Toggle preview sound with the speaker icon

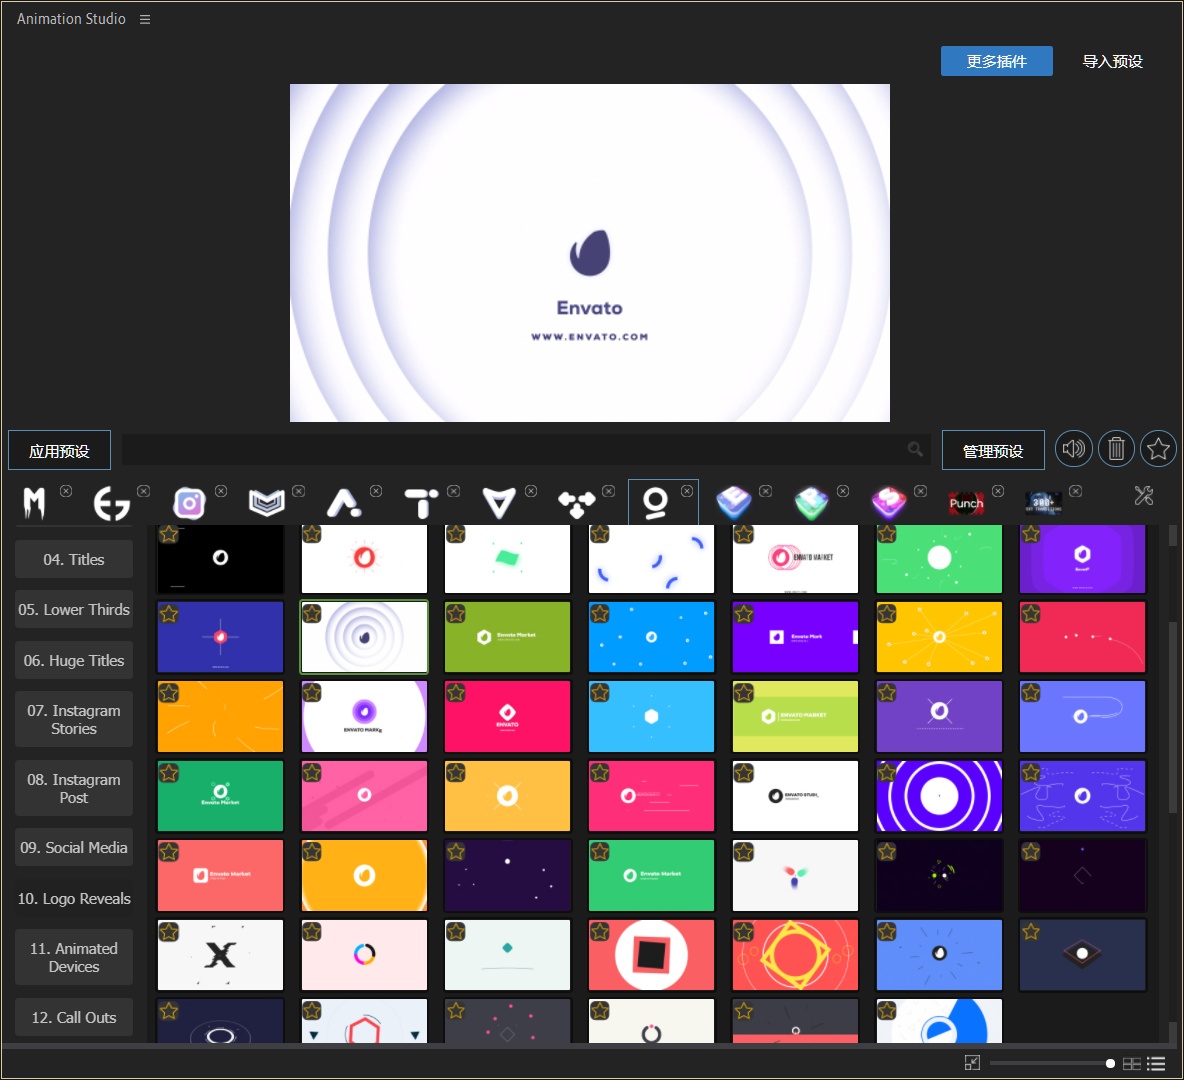(1074, 449)
